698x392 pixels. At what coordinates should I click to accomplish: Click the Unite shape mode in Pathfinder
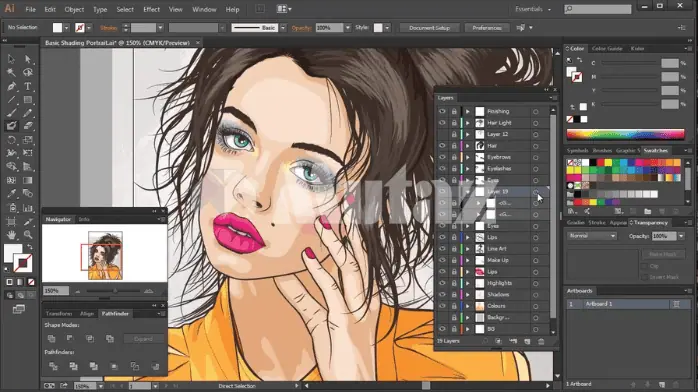tap(52, 339)
